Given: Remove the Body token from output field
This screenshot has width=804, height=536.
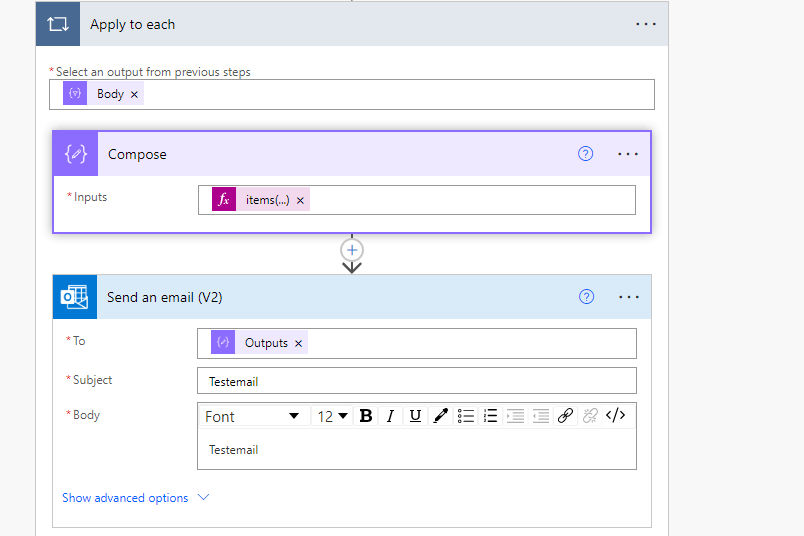Looking at the screenshot, I should pos(134,94).
